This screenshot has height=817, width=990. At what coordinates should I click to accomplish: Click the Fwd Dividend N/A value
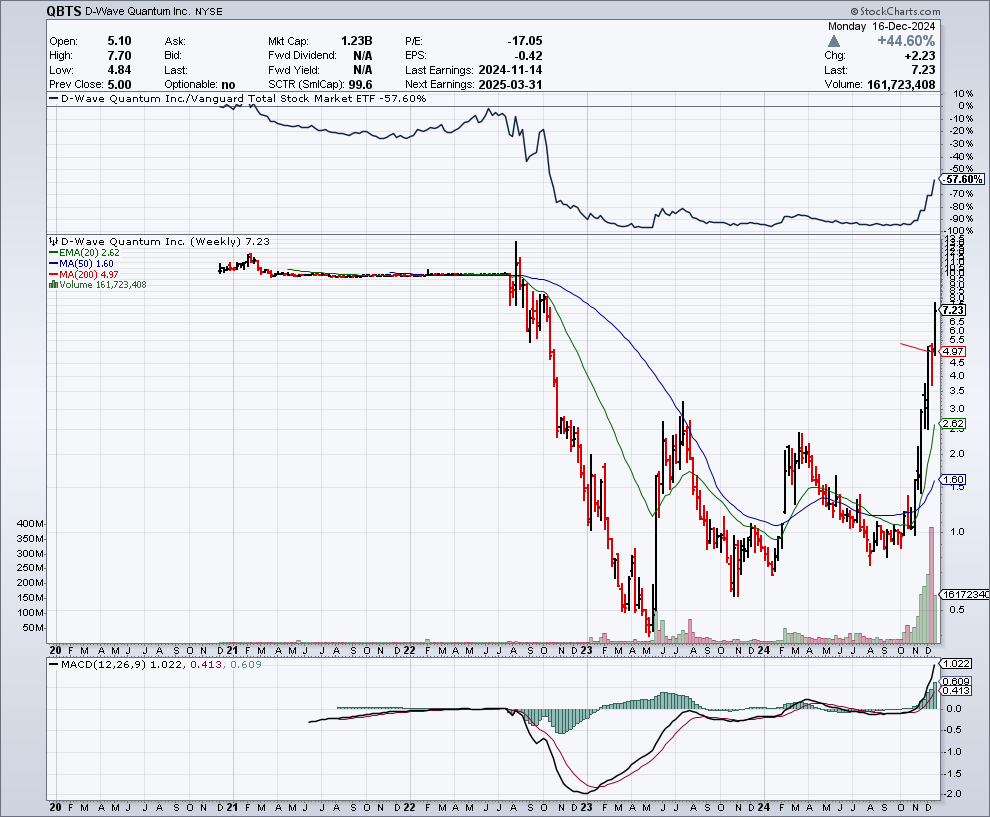point(362,56)
